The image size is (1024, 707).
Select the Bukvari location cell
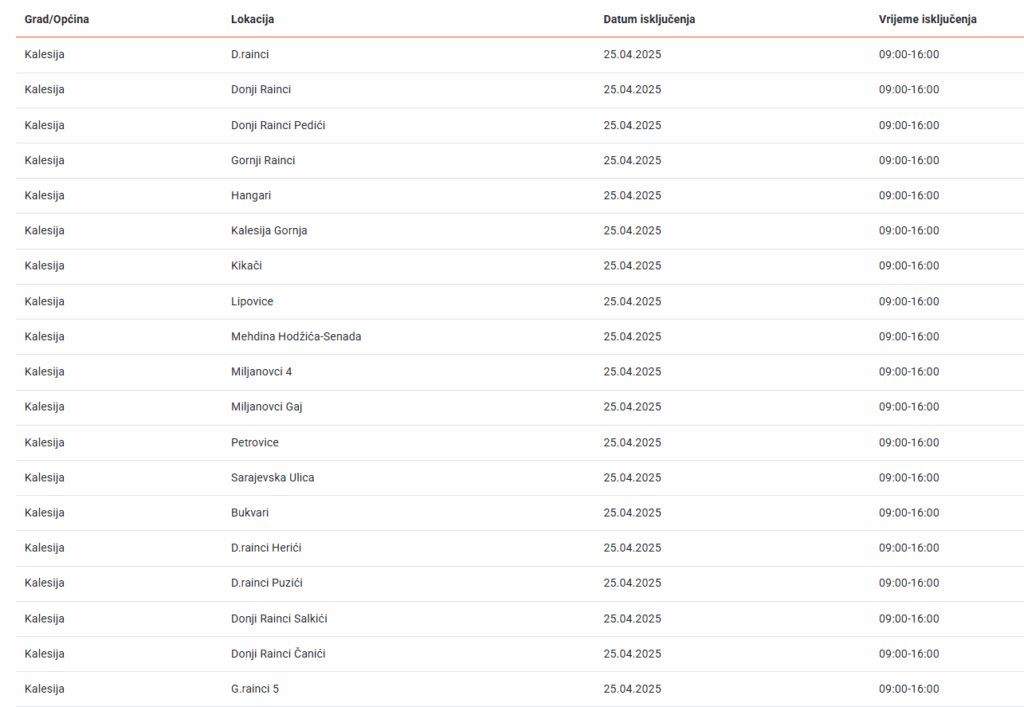[x=250, y=512]
